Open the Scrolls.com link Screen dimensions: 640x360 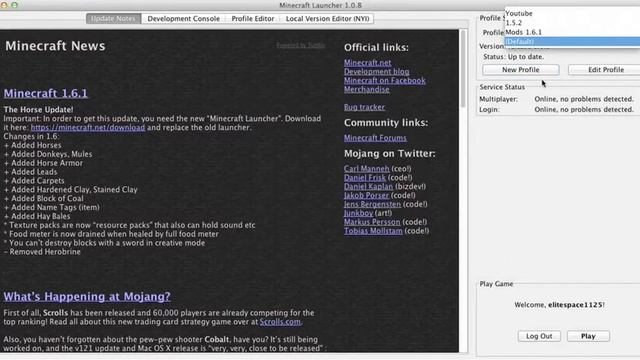coord(280,322)
